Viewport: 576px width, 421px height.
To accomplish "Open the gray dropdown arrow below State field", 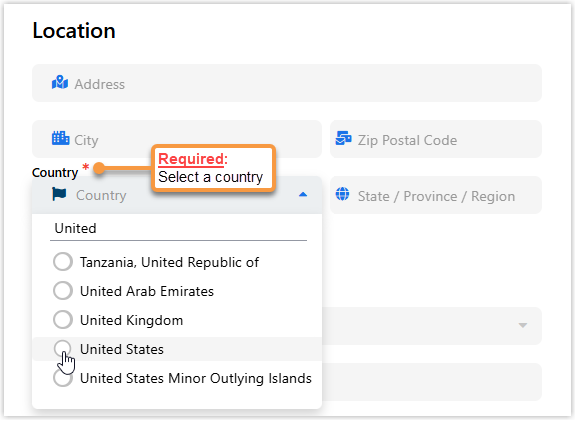I will coord(522,325).
